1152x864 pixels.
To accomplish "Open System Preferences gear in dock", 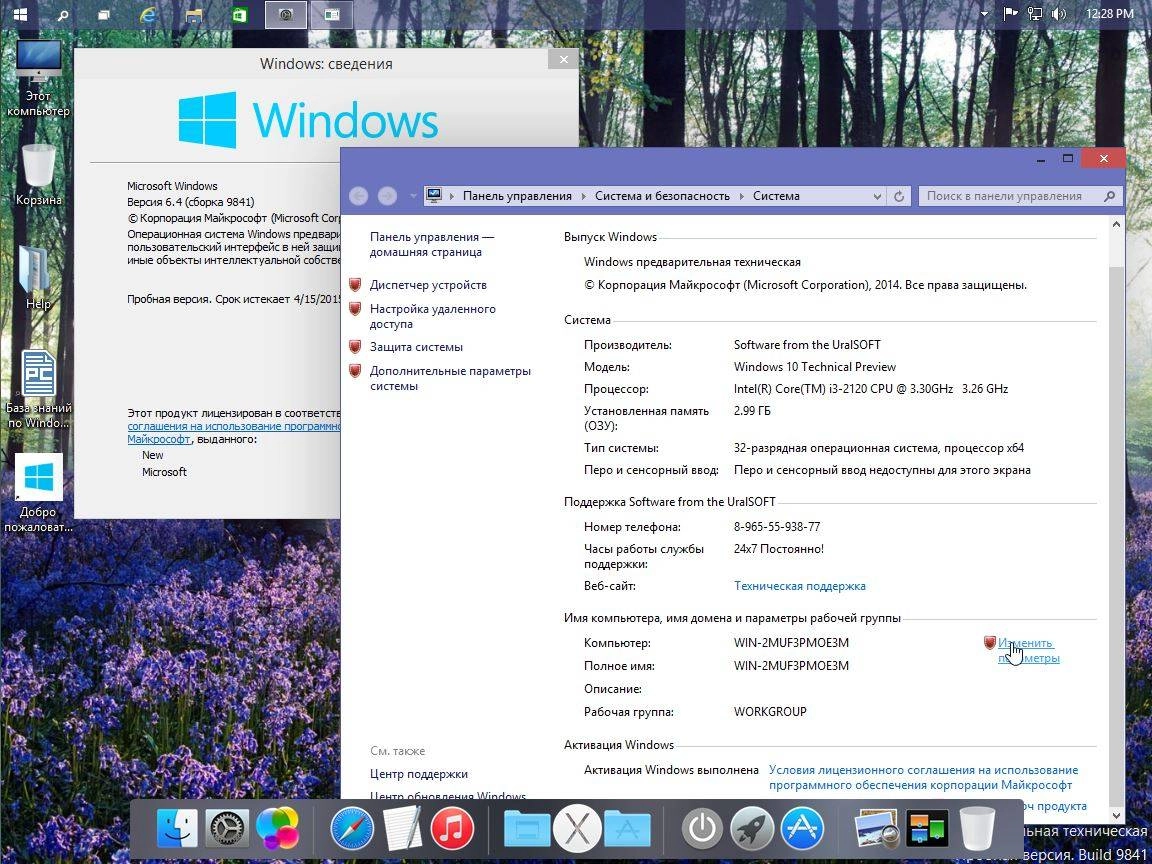I will coord(226,829).
